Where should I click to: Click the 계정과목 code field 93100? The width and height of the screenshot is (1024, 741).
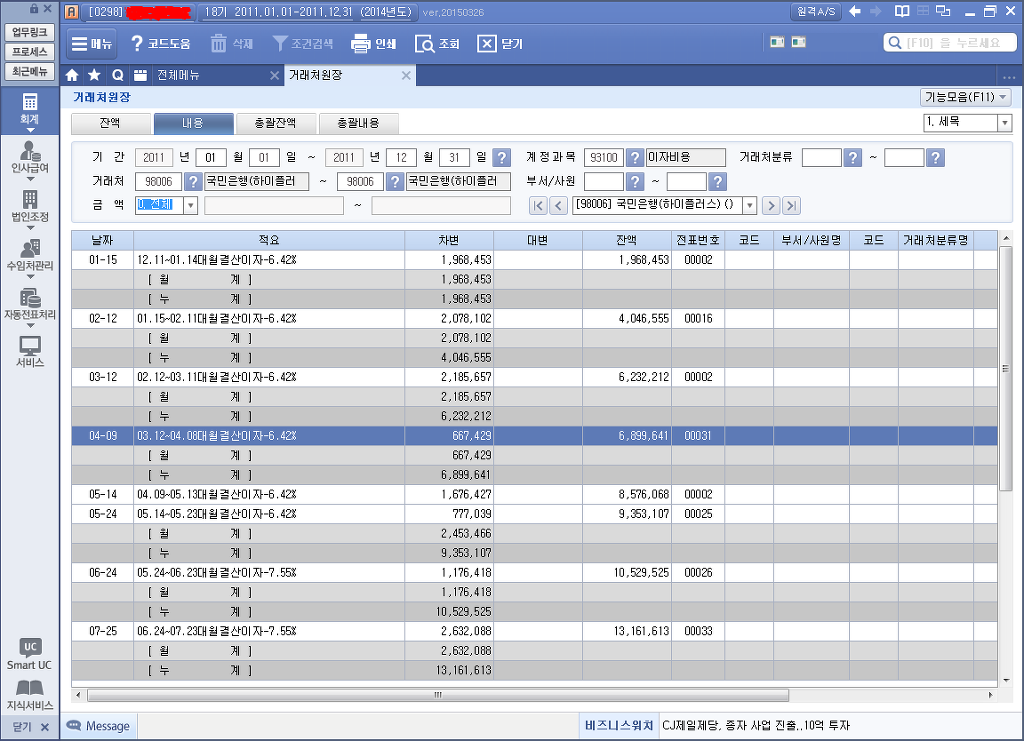(603, 157)
